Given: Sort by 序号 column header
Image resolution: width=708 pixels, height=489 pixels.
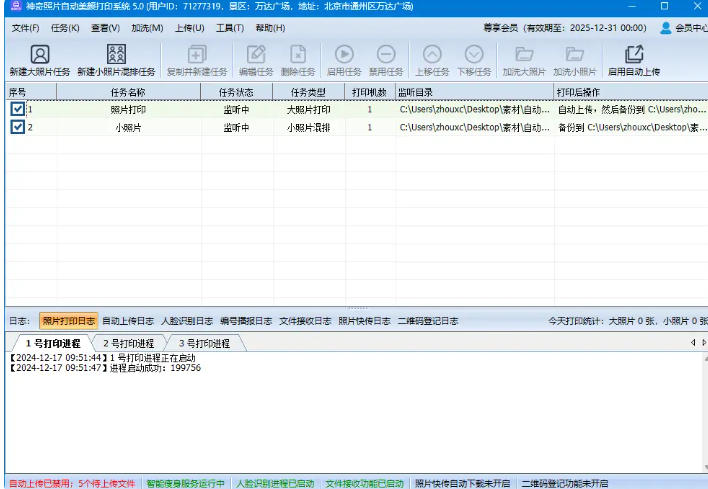Looking at the screenshot, I should pos(31,92).
